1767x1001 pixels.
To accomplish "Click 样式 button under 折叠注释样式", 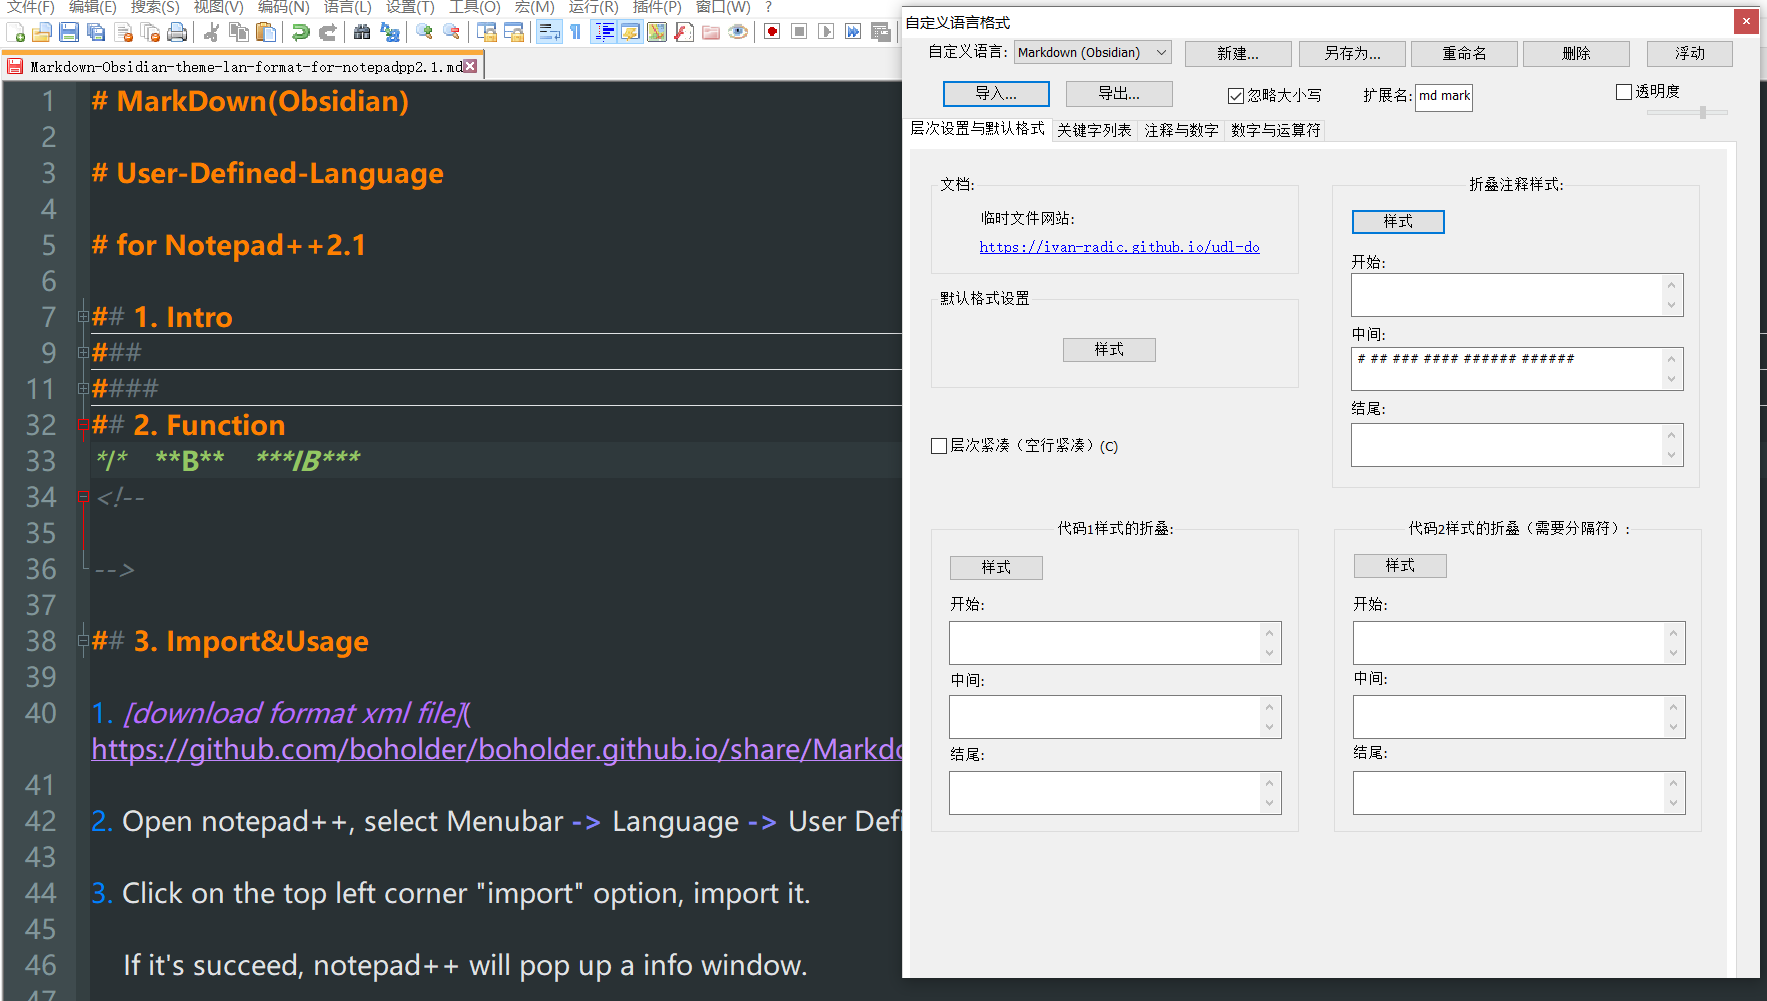I will point(1398,222).
